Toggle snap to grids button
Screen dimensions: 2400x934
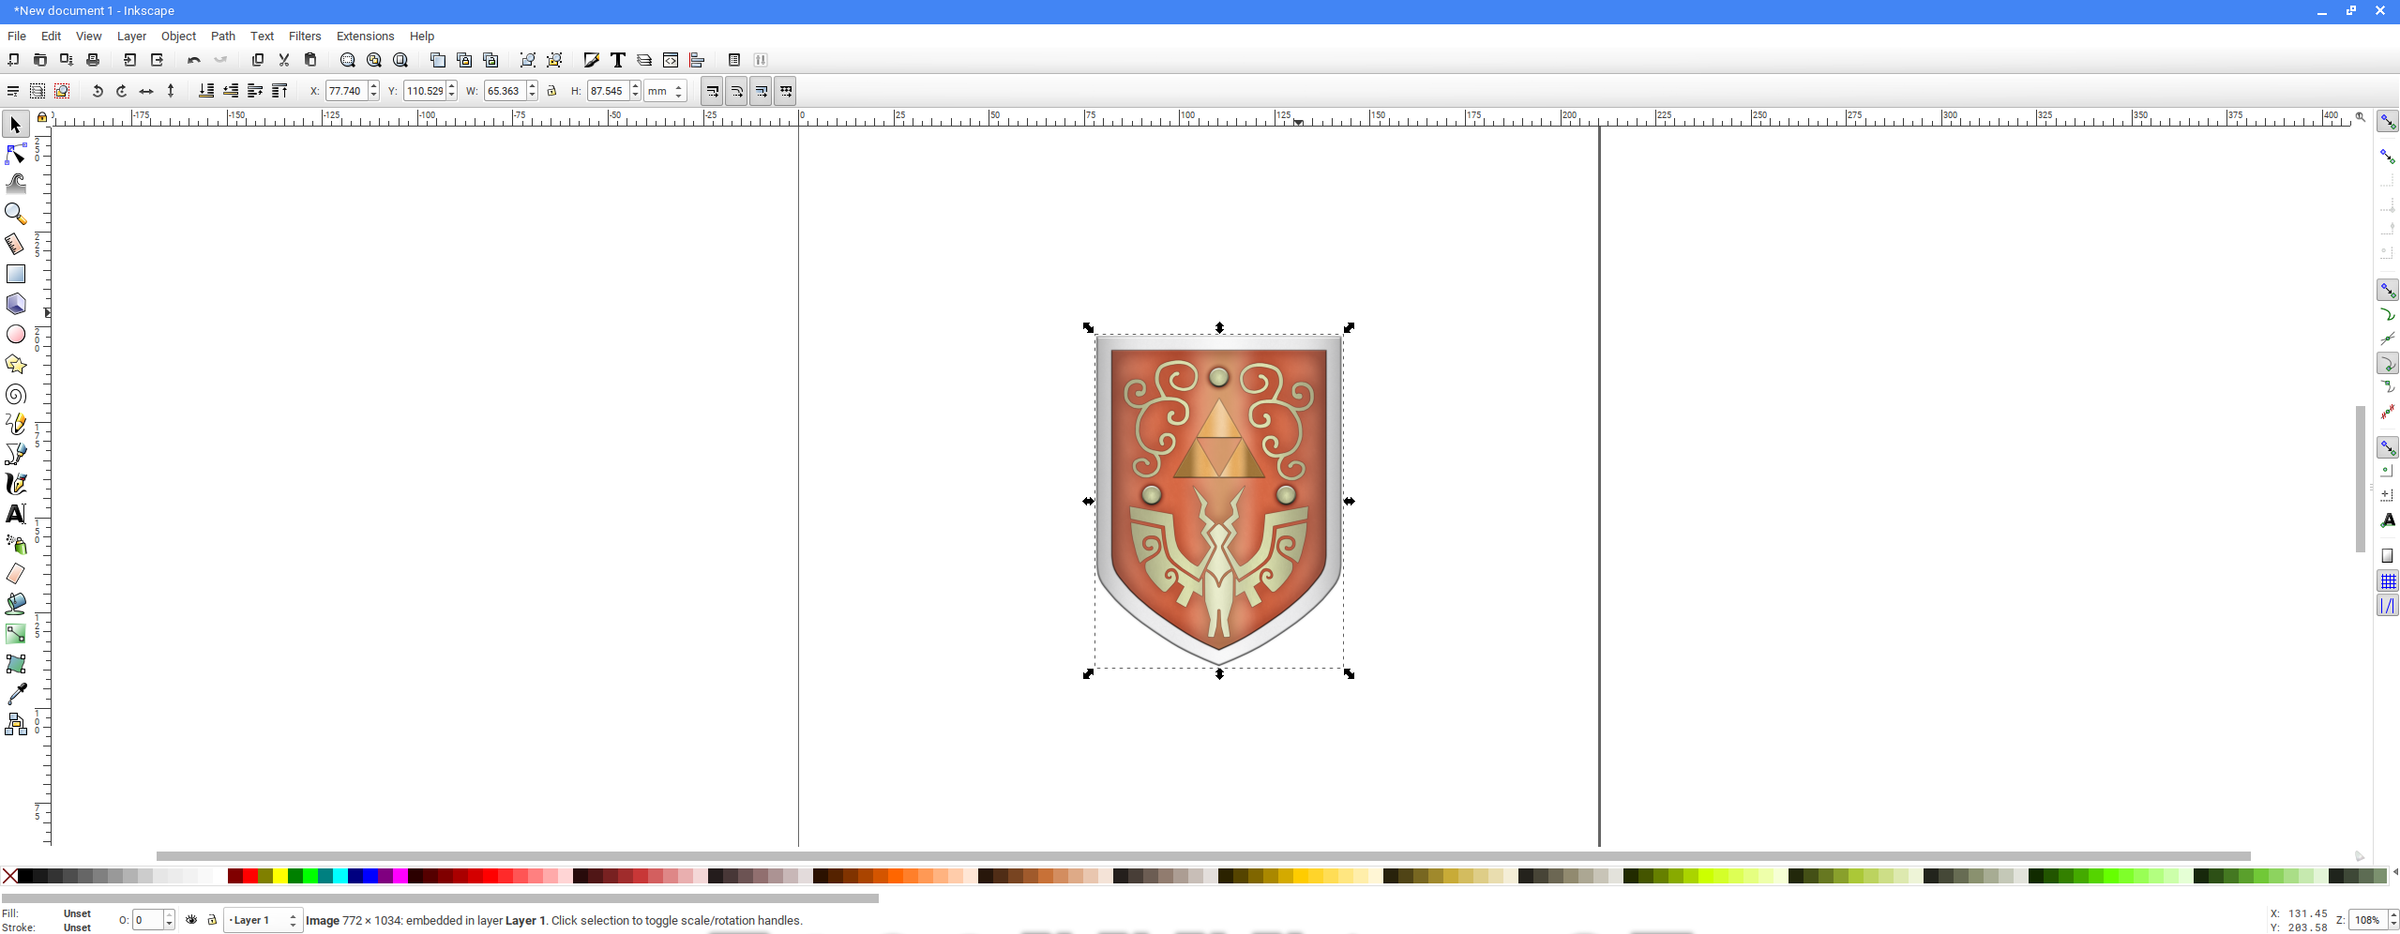pos(2388,581)
